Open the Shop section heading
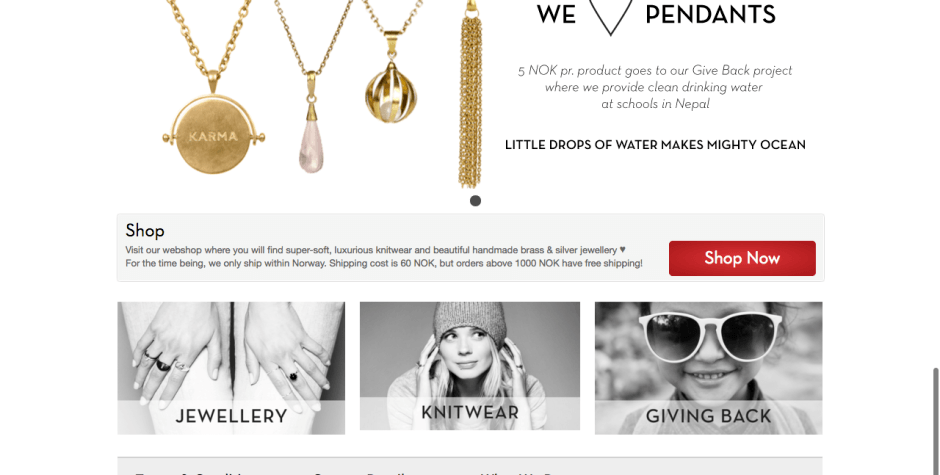 tap(145, 230)
